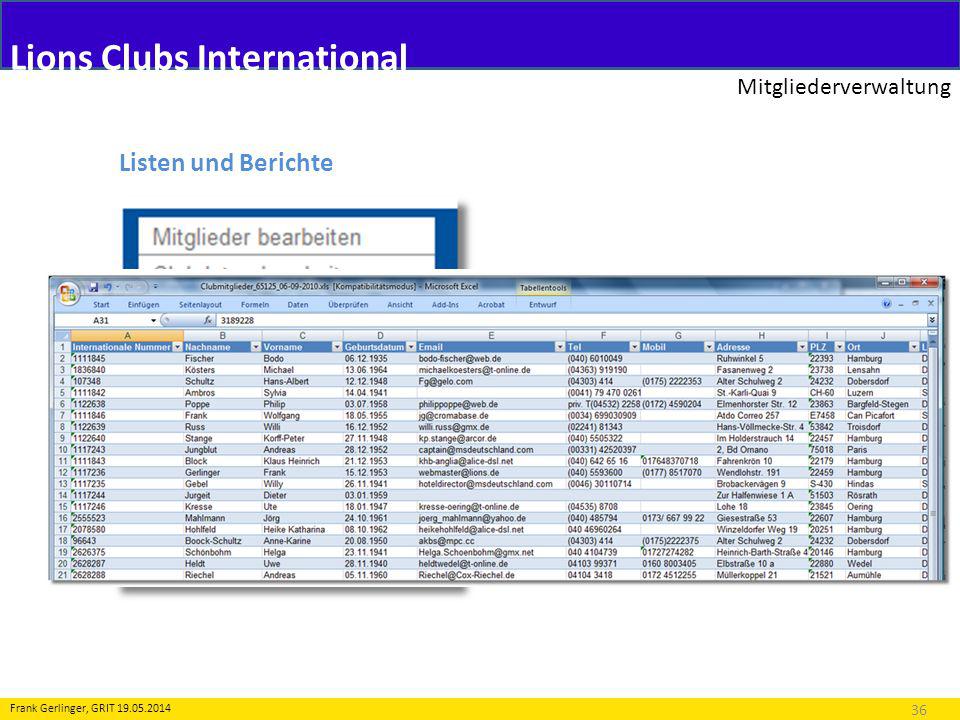Click the Name Box showing A31

coord(102,320)
